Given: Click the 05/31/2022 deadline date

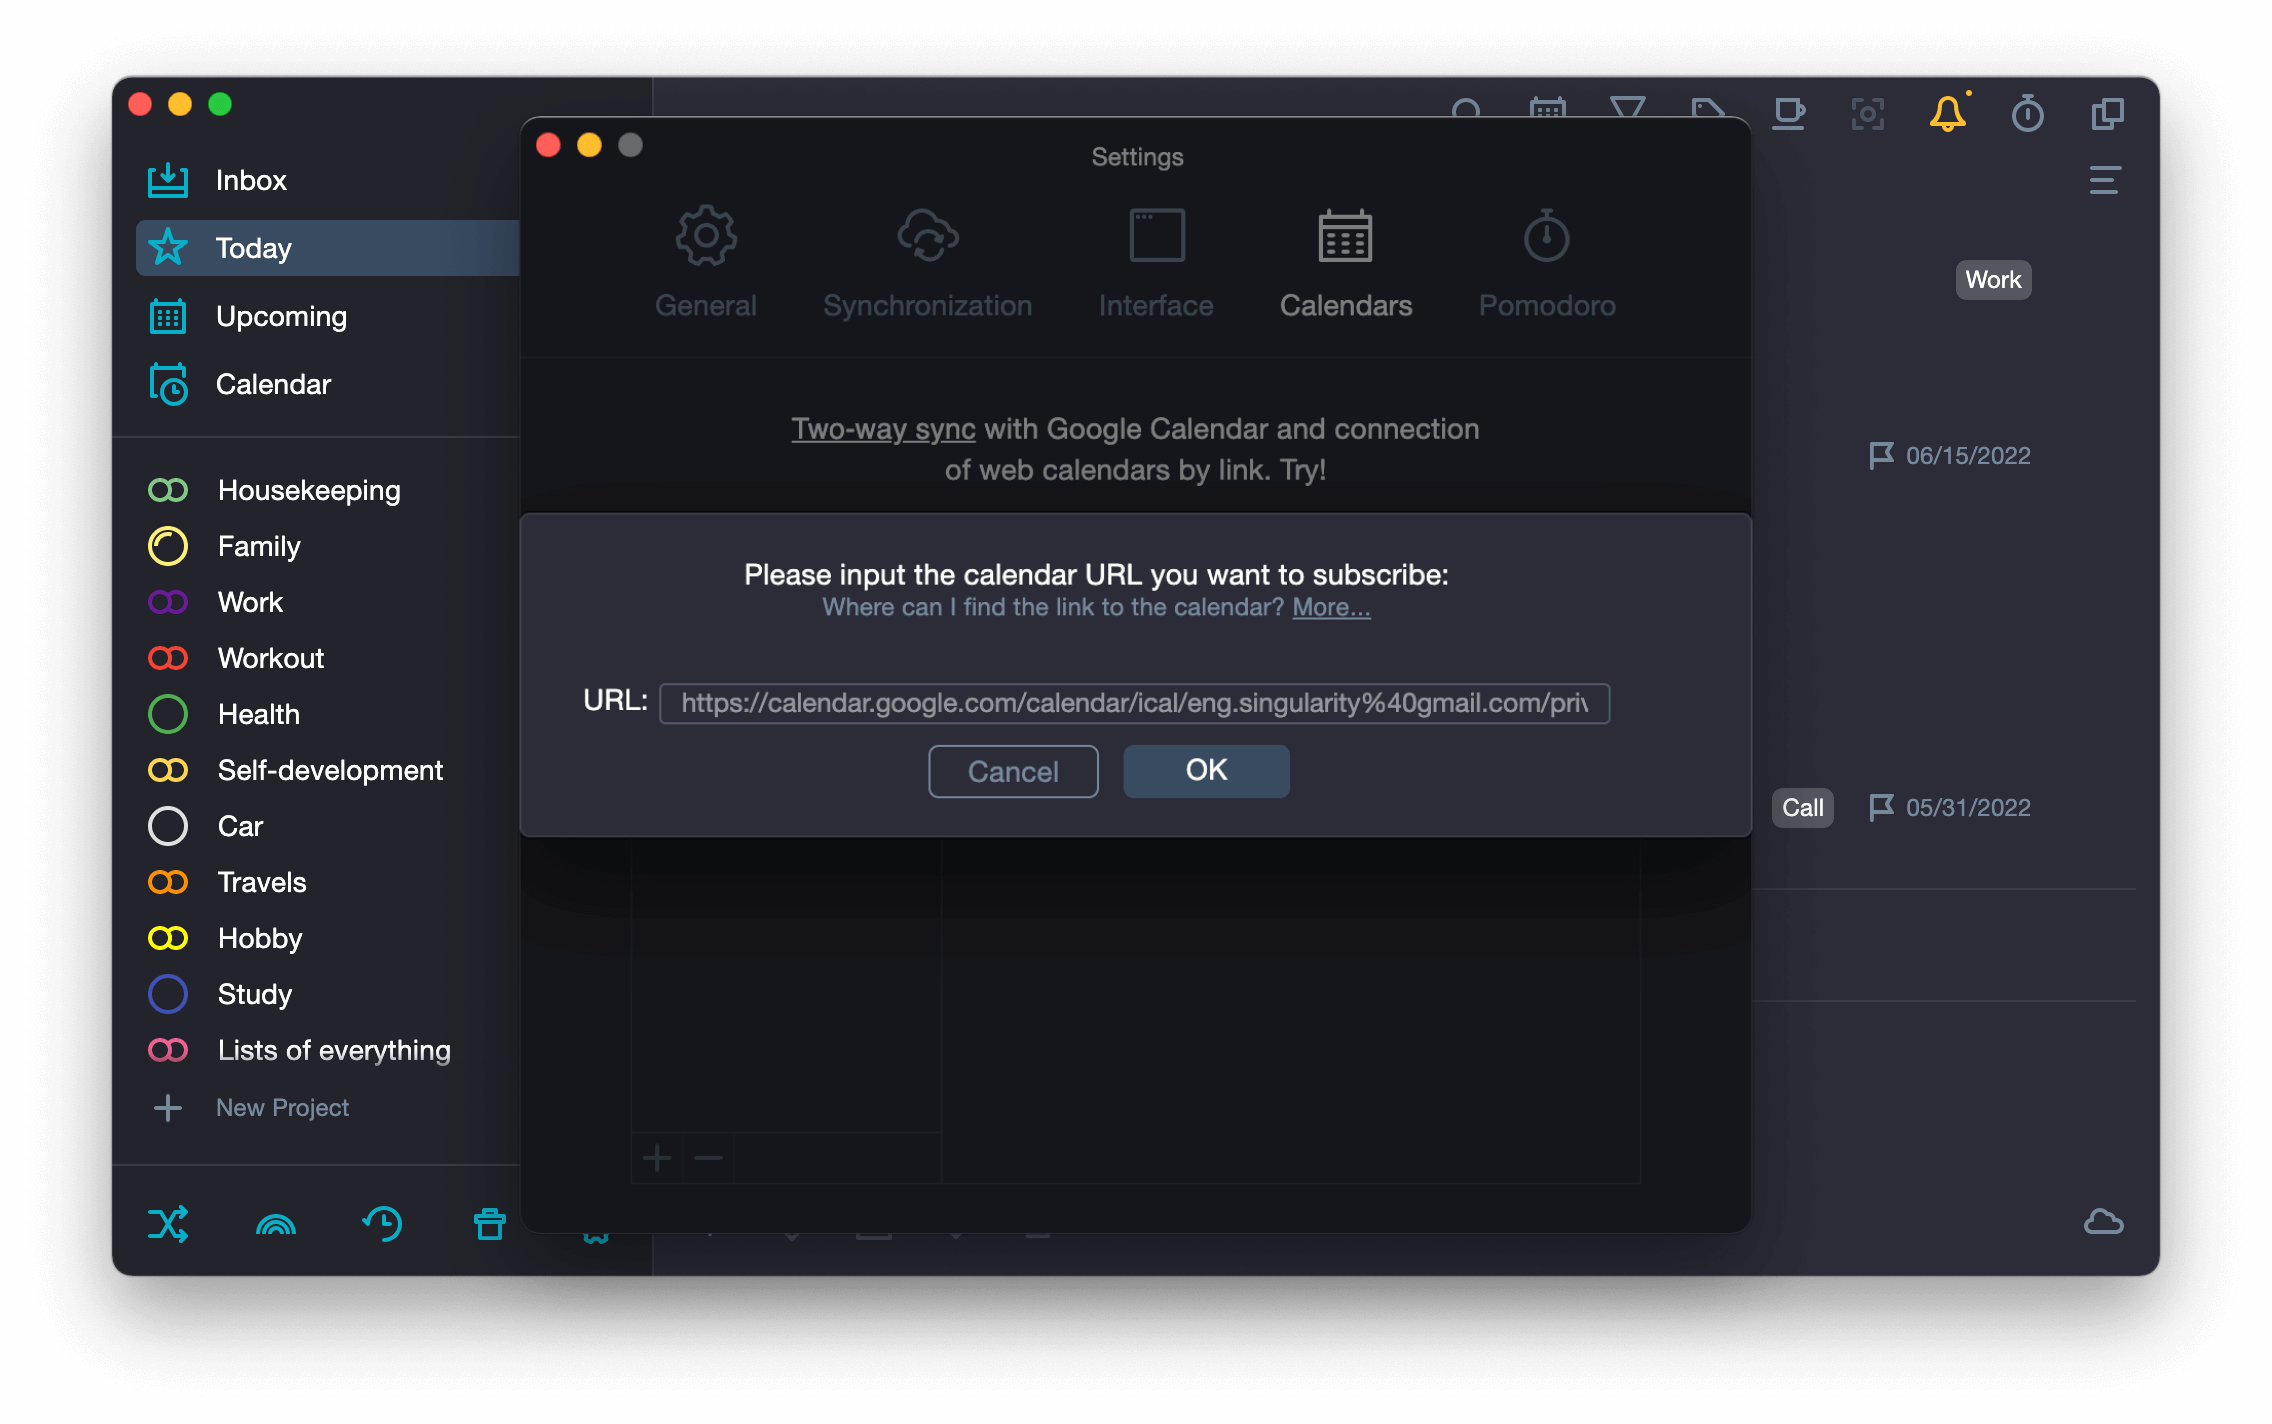Looking at the screenshot, I should point(1968,808).
